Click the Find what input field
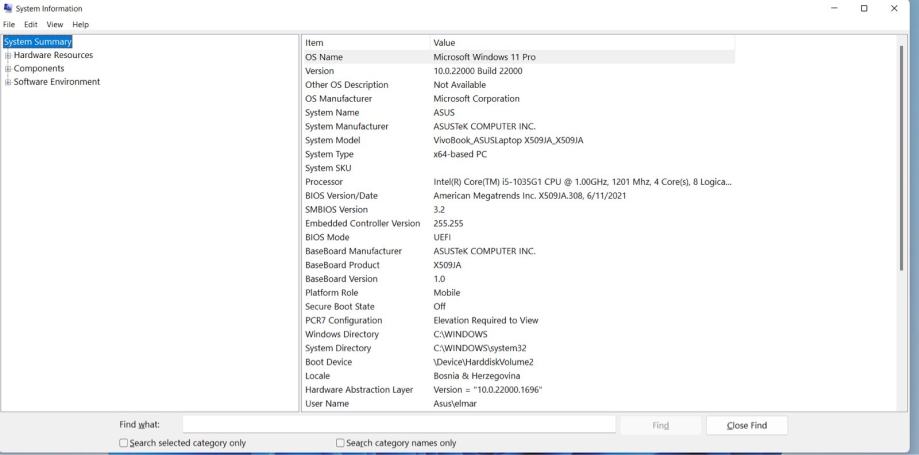This screenshot has height=455, width=919. click(399, 425)
